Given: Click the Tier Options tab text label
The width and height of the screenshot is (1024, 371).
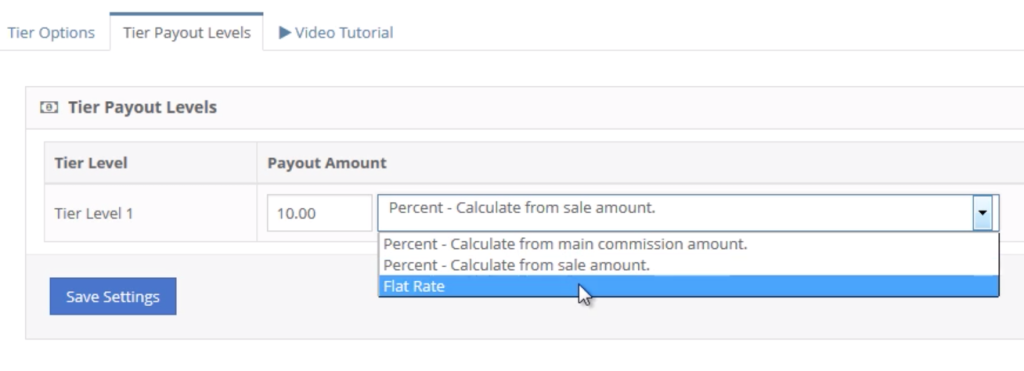Looking at the screenshot, I should click(x=52, y=32).
